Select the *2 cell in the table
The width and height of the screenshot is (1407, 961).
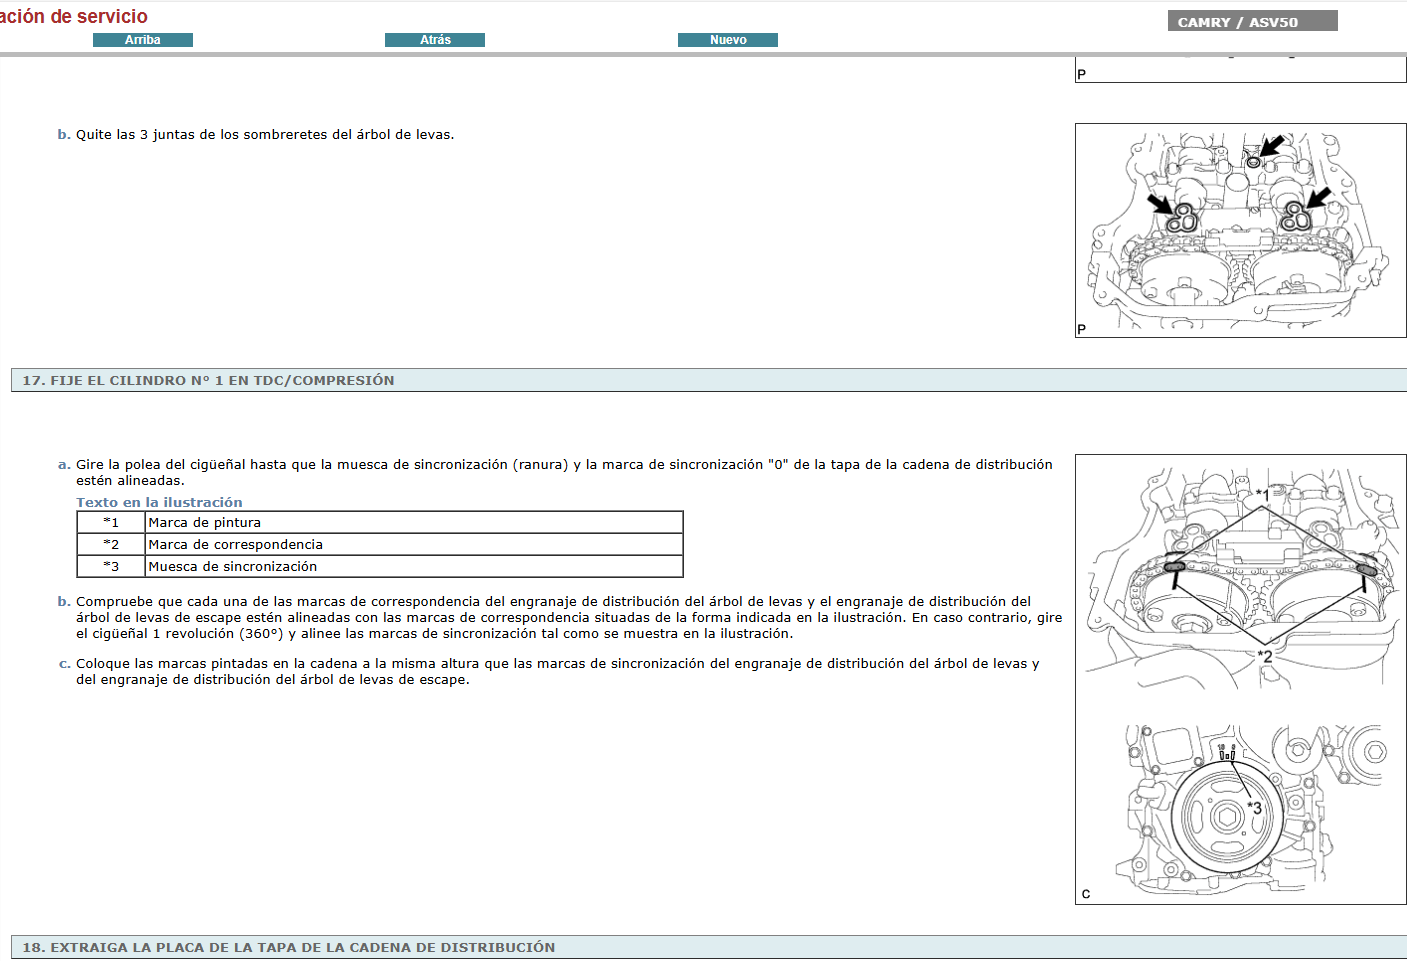(111, 544)
